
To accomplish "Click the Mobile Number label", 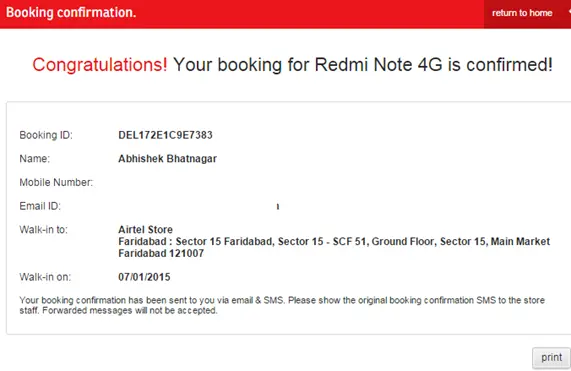I will (56, 182).
